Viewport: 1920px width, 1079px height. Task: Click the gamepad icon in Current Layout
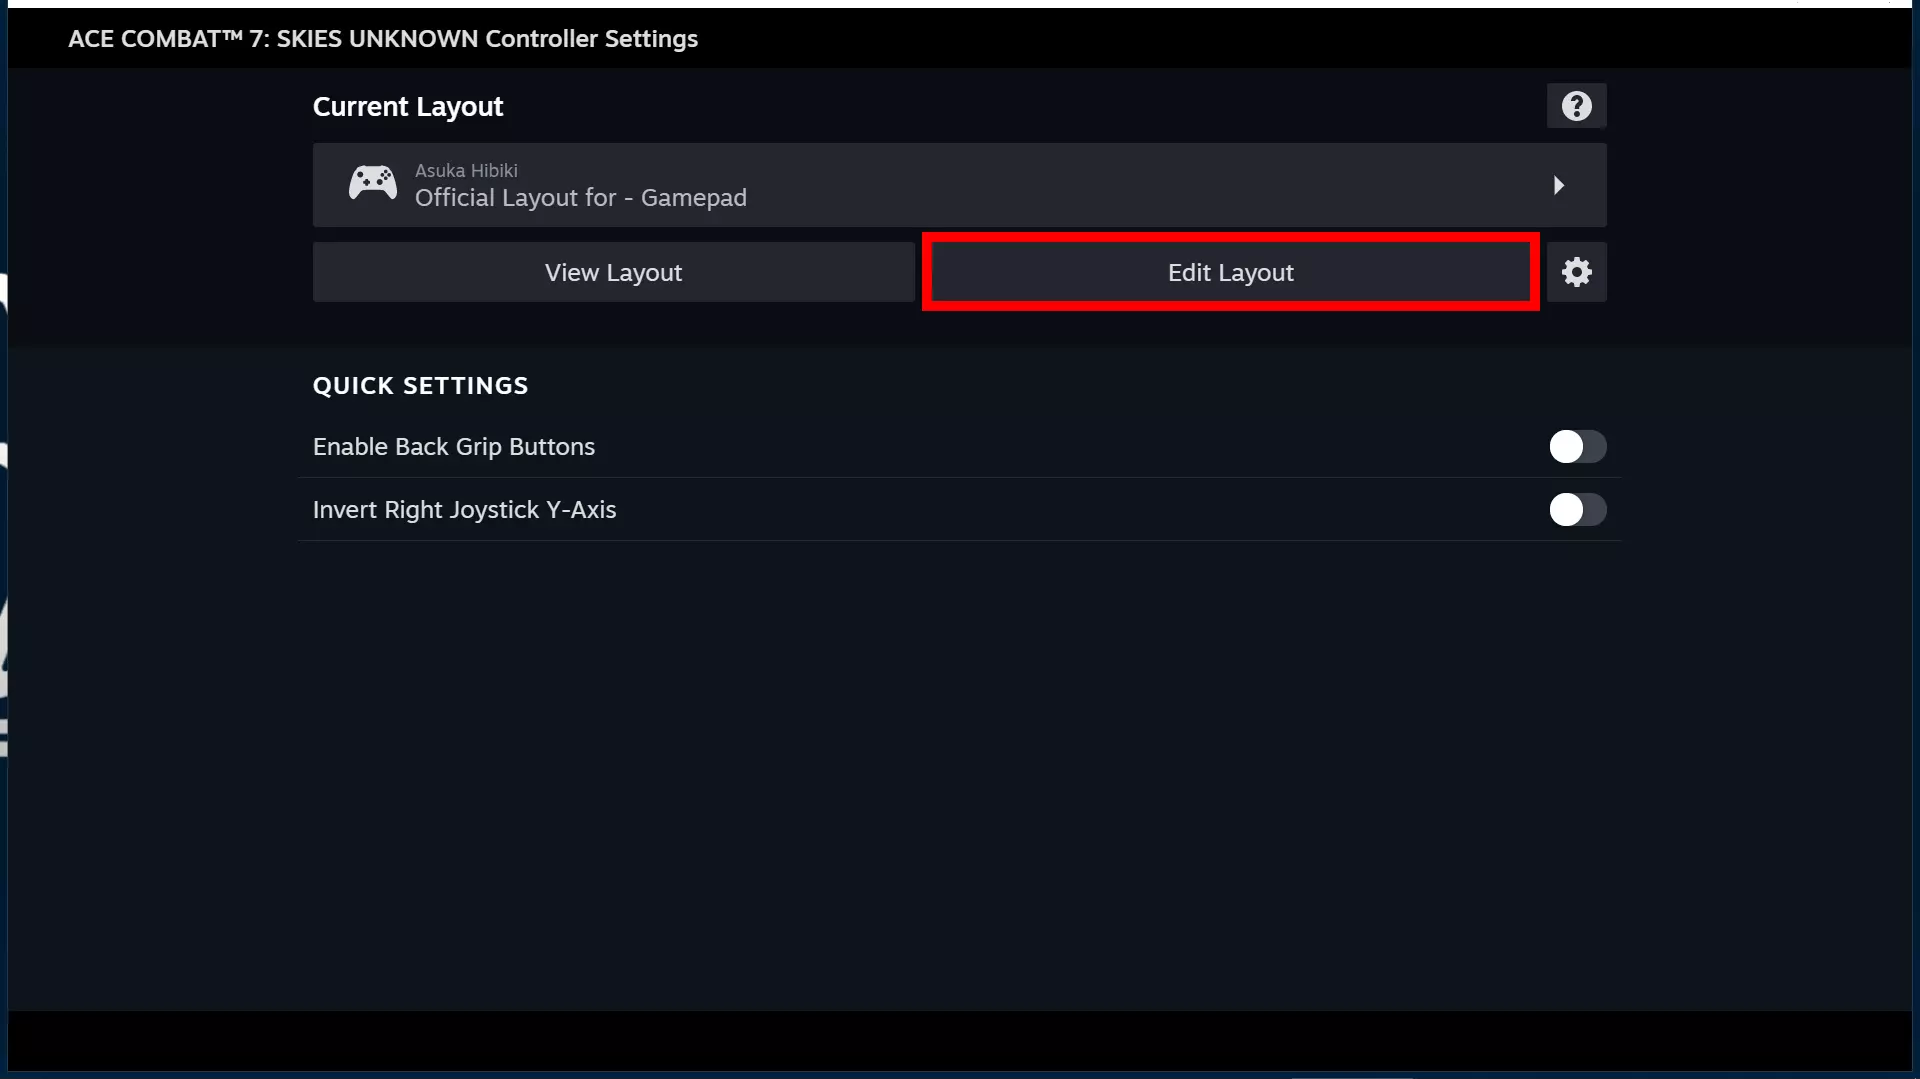click(x=372, y=184)
